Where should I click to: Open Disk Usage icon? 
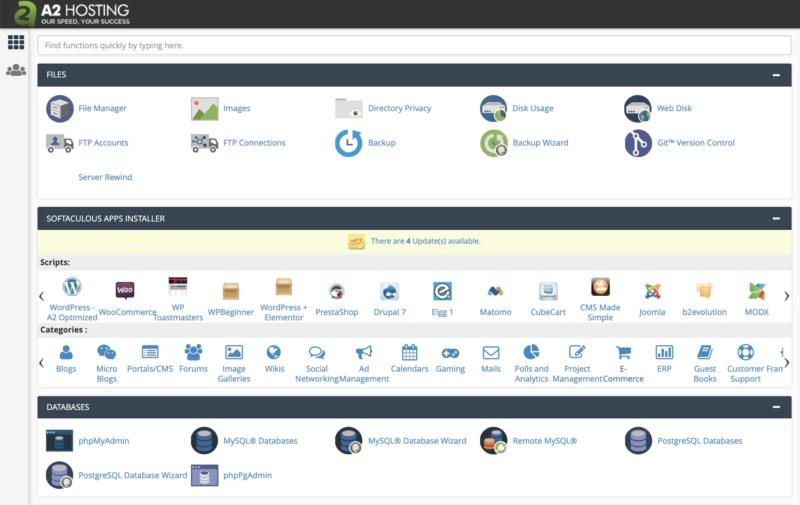[x=493, y=108]
